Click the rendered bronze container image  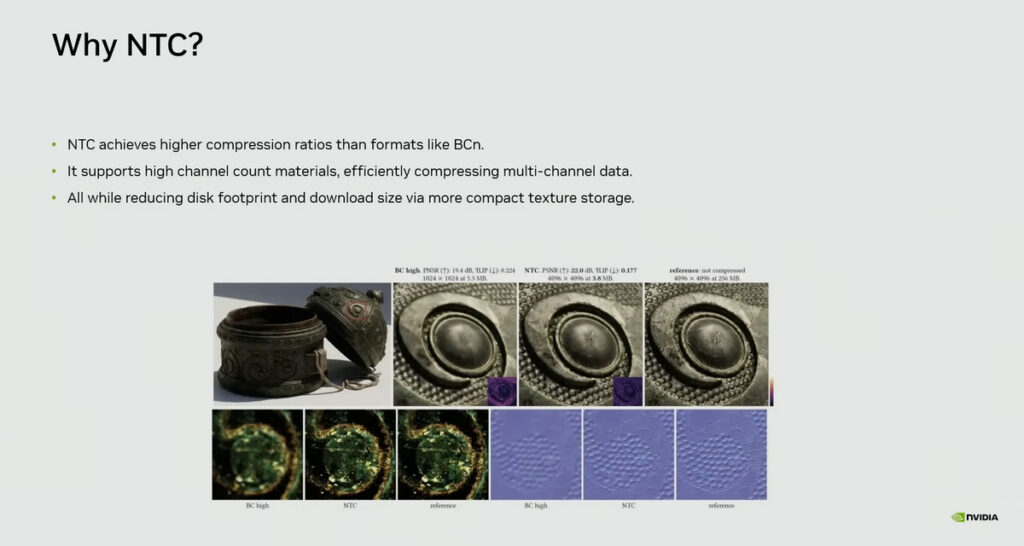coord(302,342)
